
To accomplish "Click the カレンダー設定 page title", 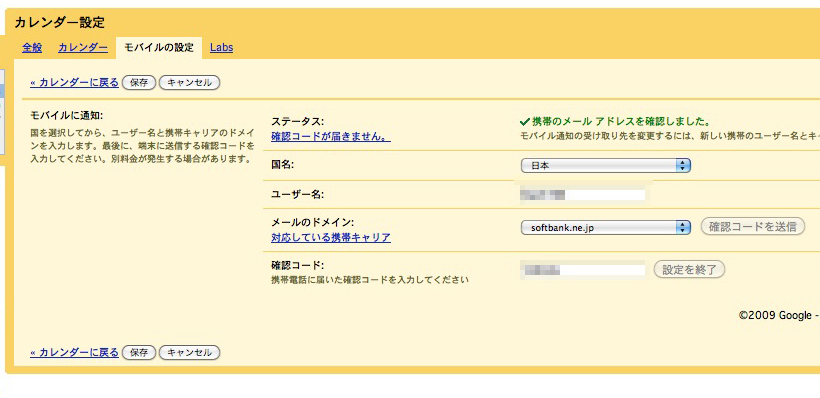I will [x=60, y=22].
